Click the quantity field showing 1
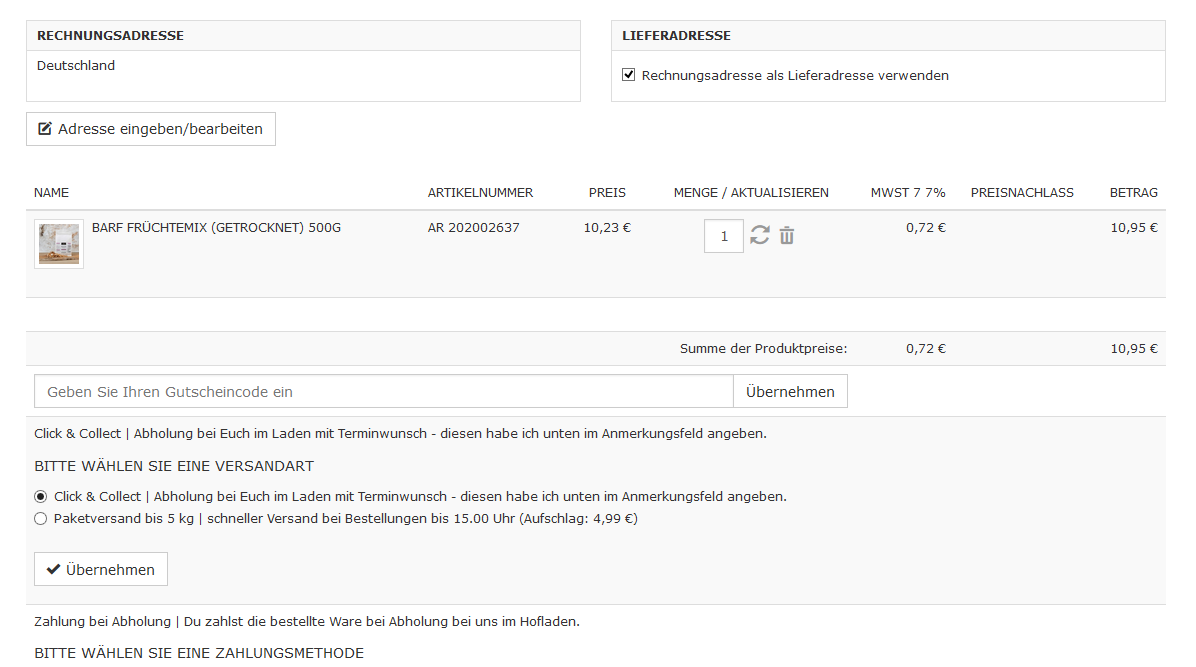The height and width of the screenshot is (667, 1196). pyautogui.click(x=724, y=237)
